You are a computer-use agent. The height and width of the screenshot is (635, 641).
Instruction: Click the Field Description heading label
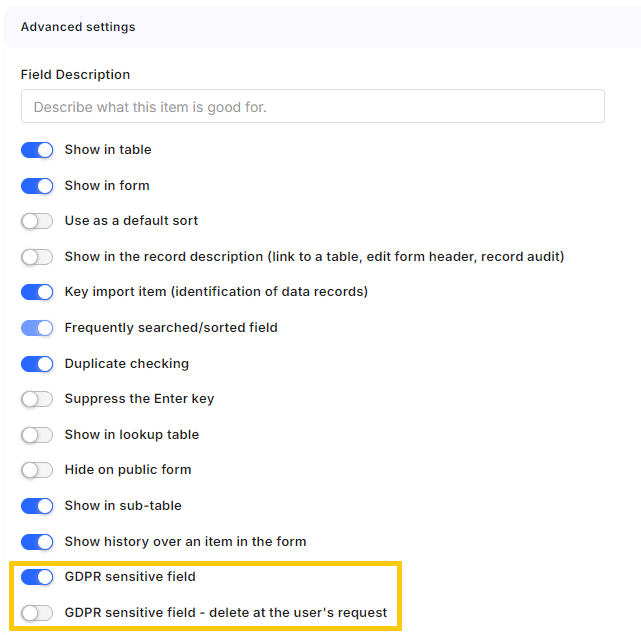pyautogui.click(x=75, y=75)
